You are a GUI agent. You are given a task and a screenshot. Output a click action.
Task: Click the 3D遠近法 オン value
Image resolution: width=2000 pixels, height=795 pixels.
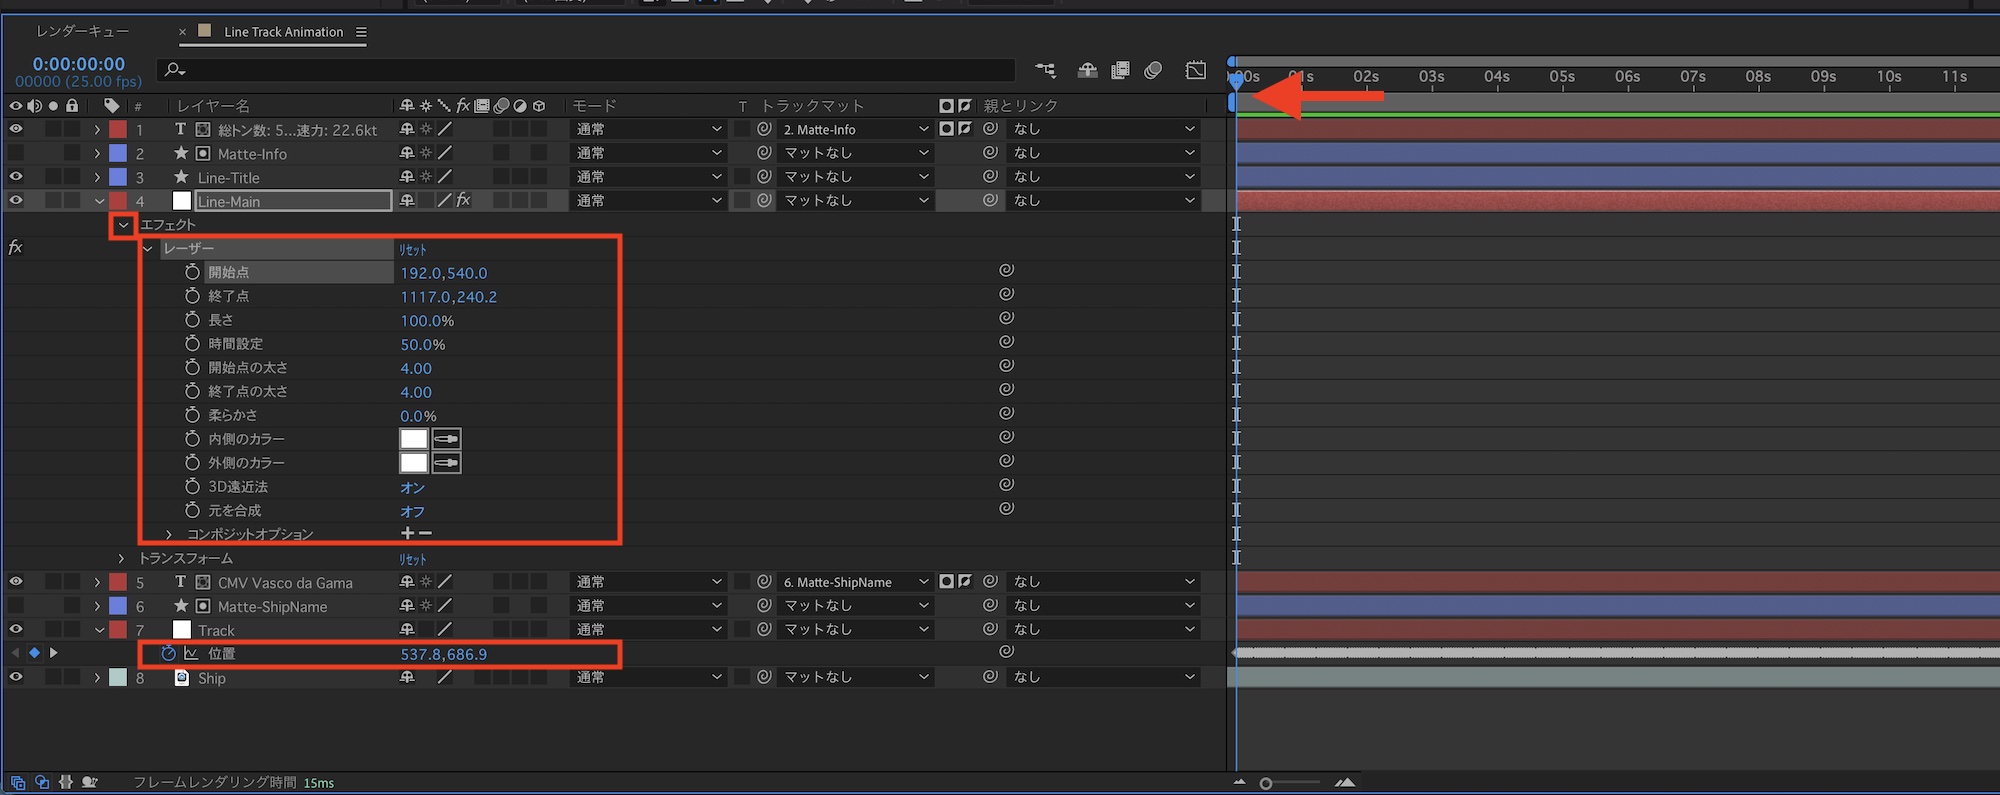point(412,488)
